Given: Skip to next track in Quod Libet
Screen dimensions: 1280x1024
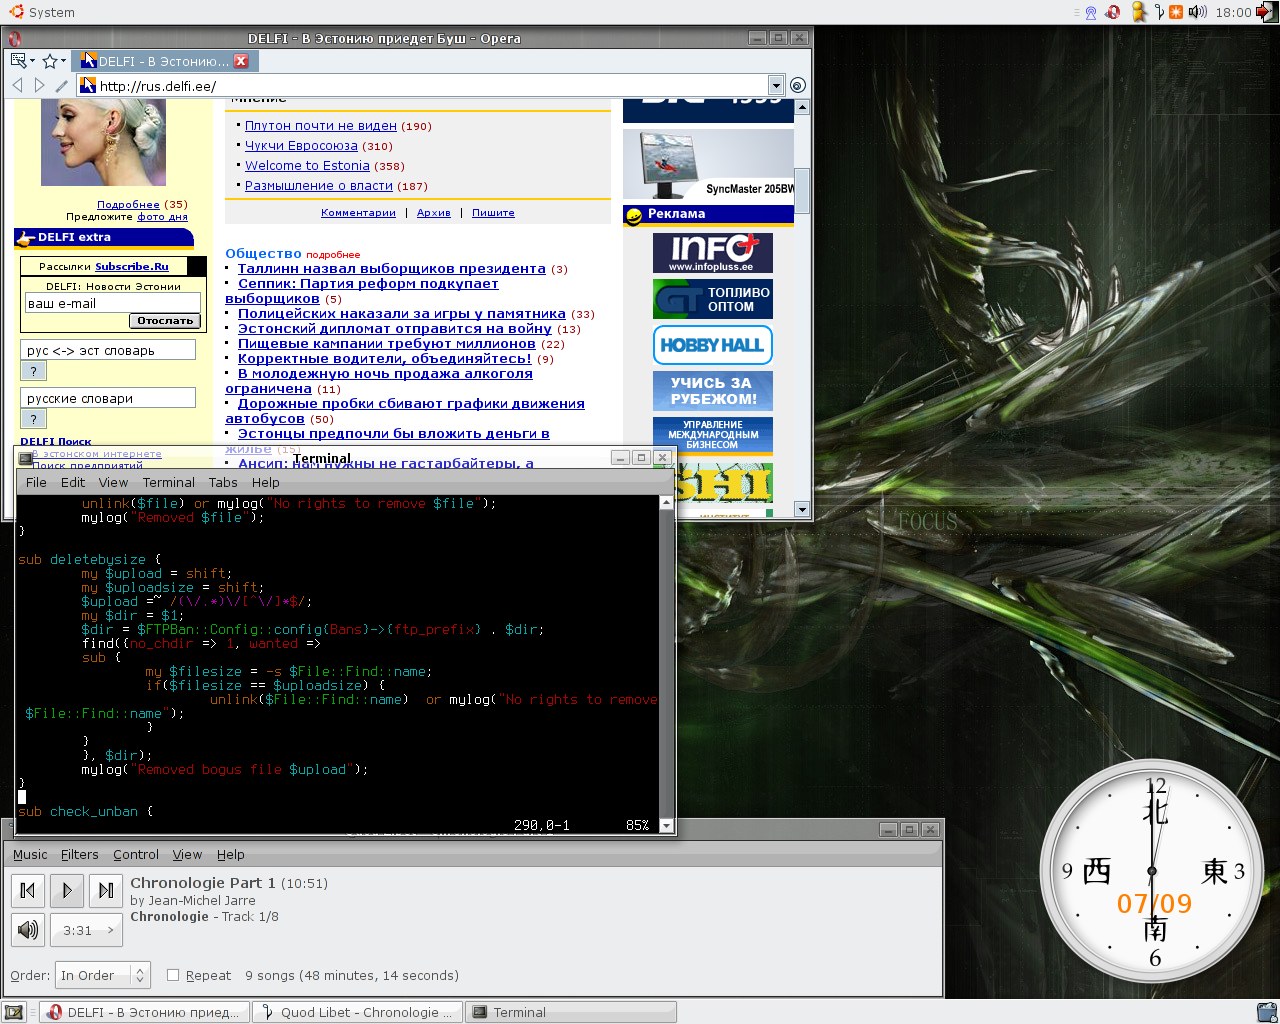Looking at the screenshot, I should (106, 890).
